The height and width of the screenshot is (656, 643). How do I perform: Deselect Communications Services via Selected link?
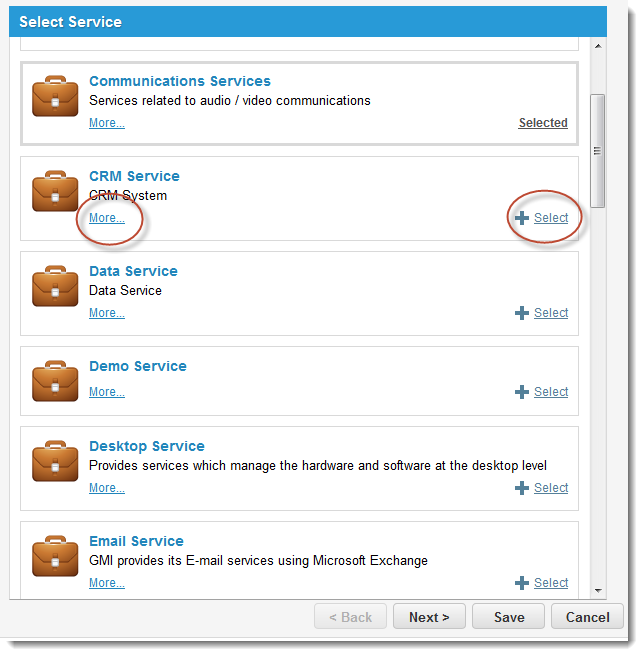(x=543, y=123)
